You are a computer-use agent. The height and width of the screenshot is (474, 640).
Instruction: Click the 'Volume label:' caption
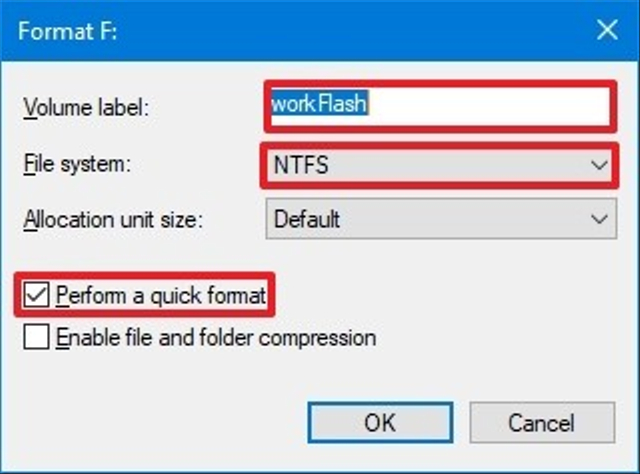[x=86, y=106]
